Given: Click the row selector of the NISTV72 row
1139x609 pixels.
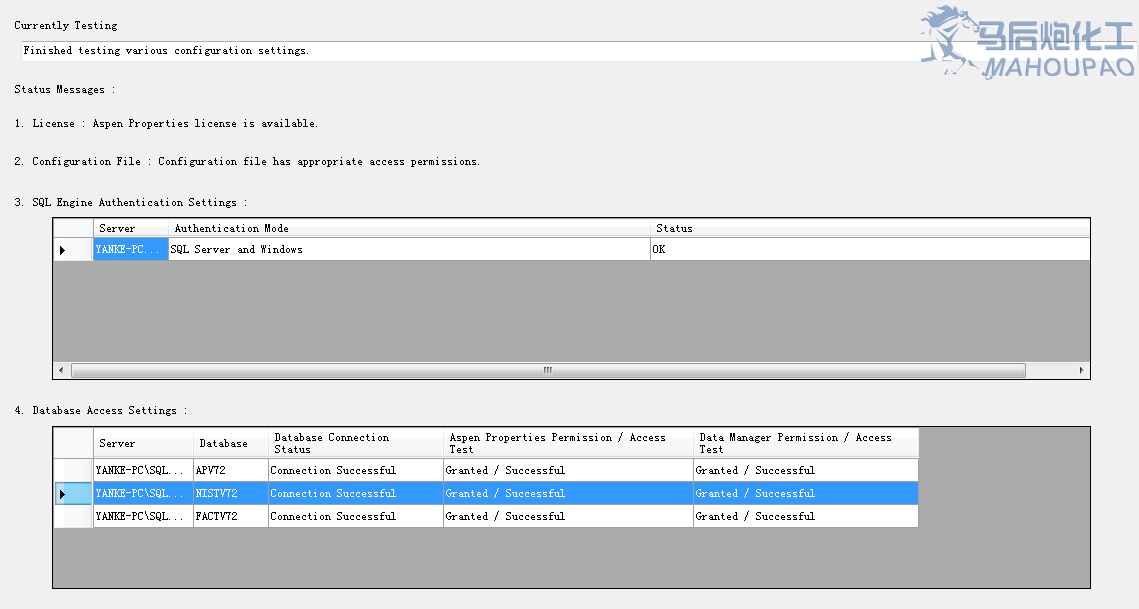Looking at the screenshot, I should coord(73,493).
